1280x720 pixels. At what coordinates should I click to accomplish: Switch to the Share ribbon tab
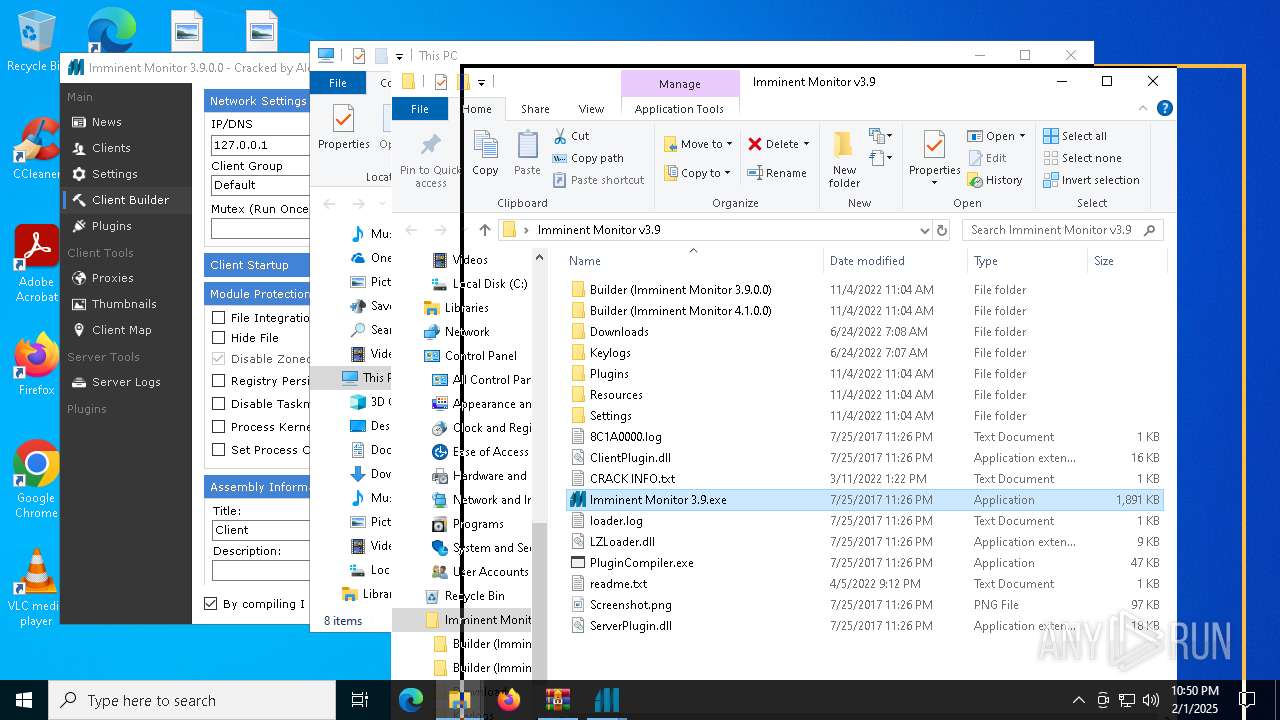pyautogui.click(x=535, y=109)
